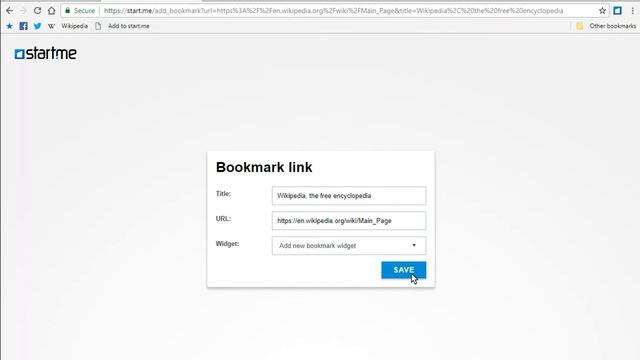Click the URL: label
The height and width of the screenshot is (360, 640).
pos(223,219)
